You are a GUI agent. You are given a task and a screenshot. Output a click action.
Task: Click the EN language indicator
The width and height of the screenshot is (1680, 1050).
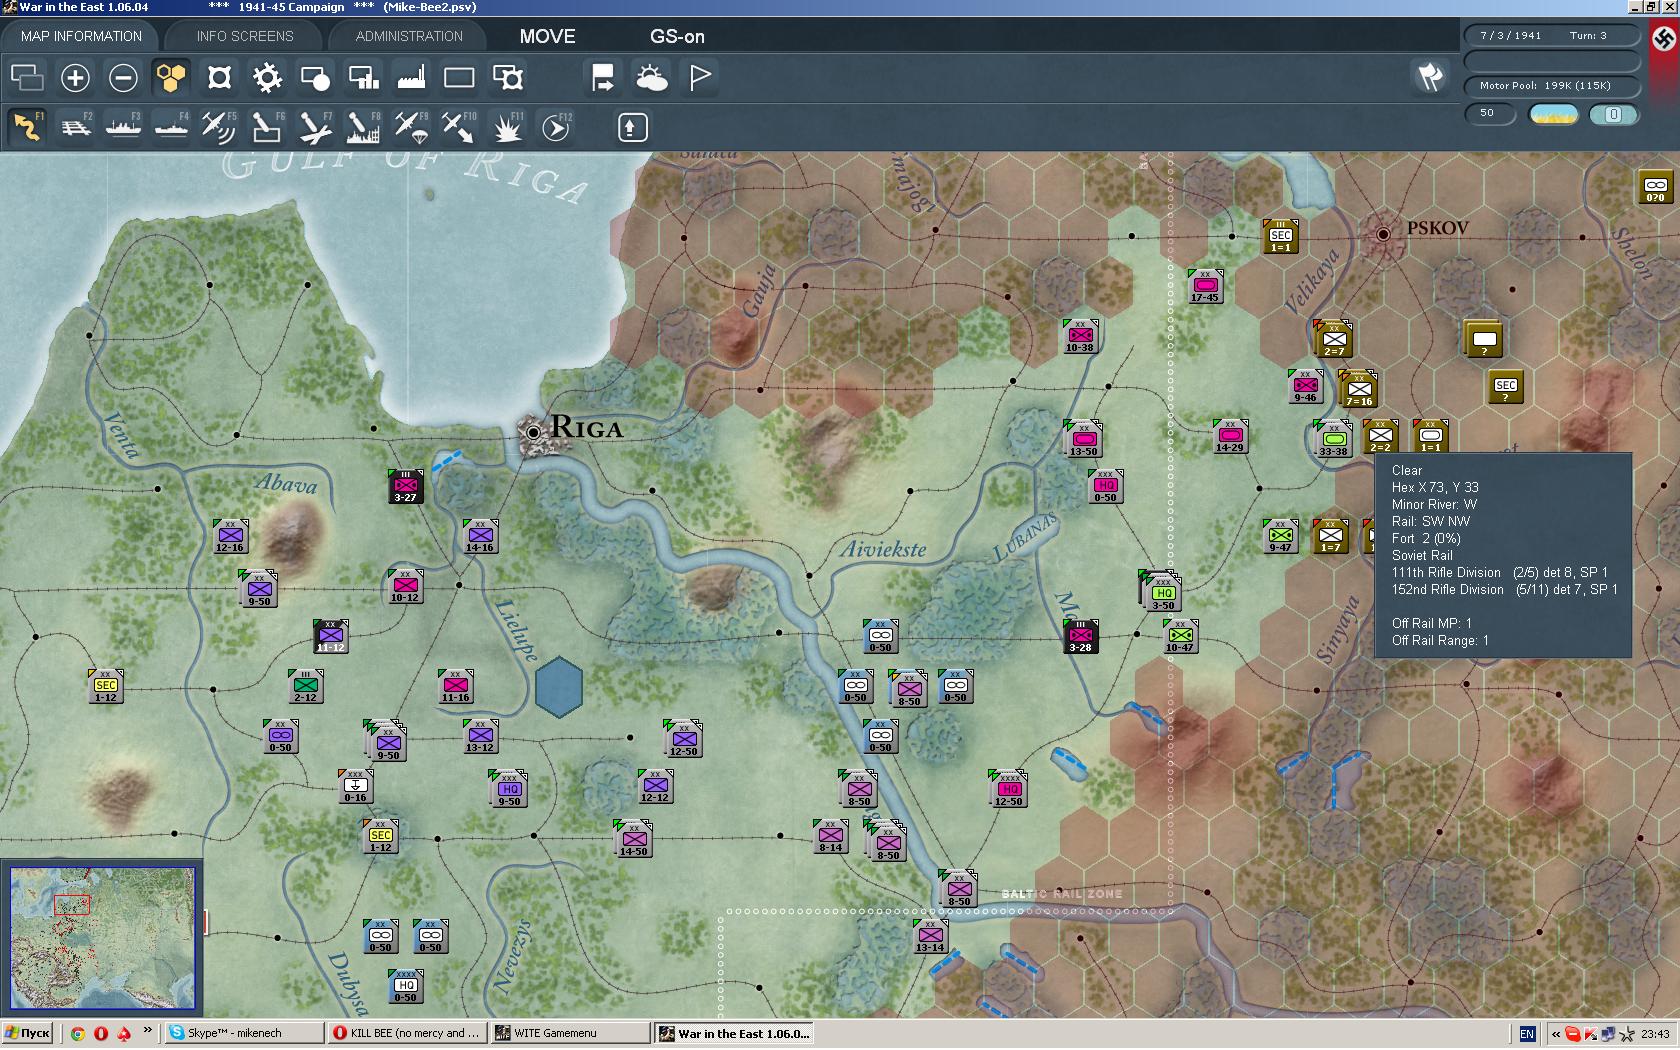pos(1527,1034)
